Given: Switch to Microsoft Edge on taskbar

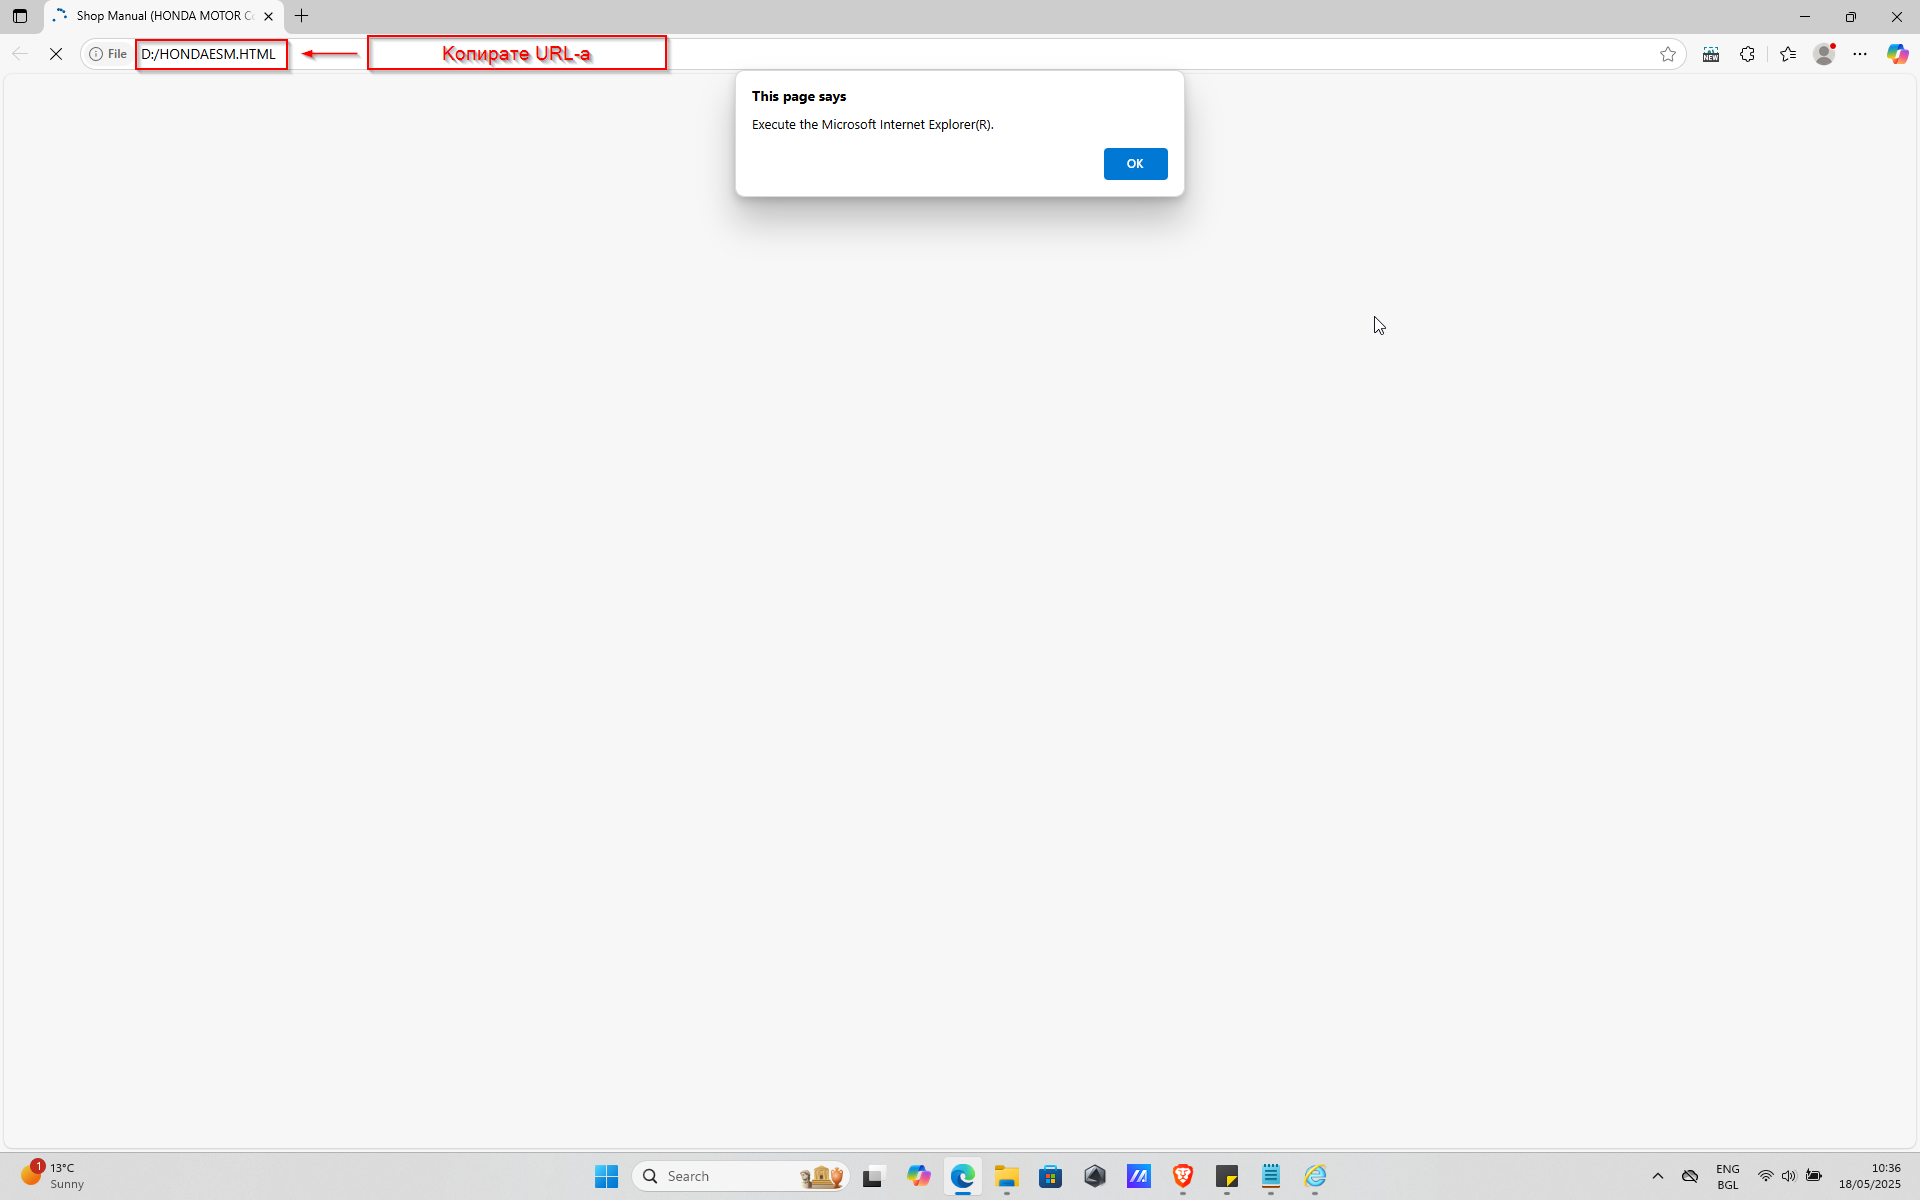Looking at the screenshot, I should [x=962, y=1176].
